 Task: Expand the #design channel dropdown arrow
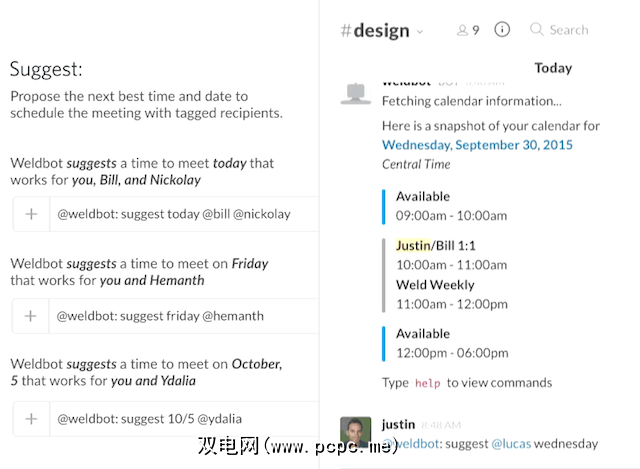(x=420, y=32)
